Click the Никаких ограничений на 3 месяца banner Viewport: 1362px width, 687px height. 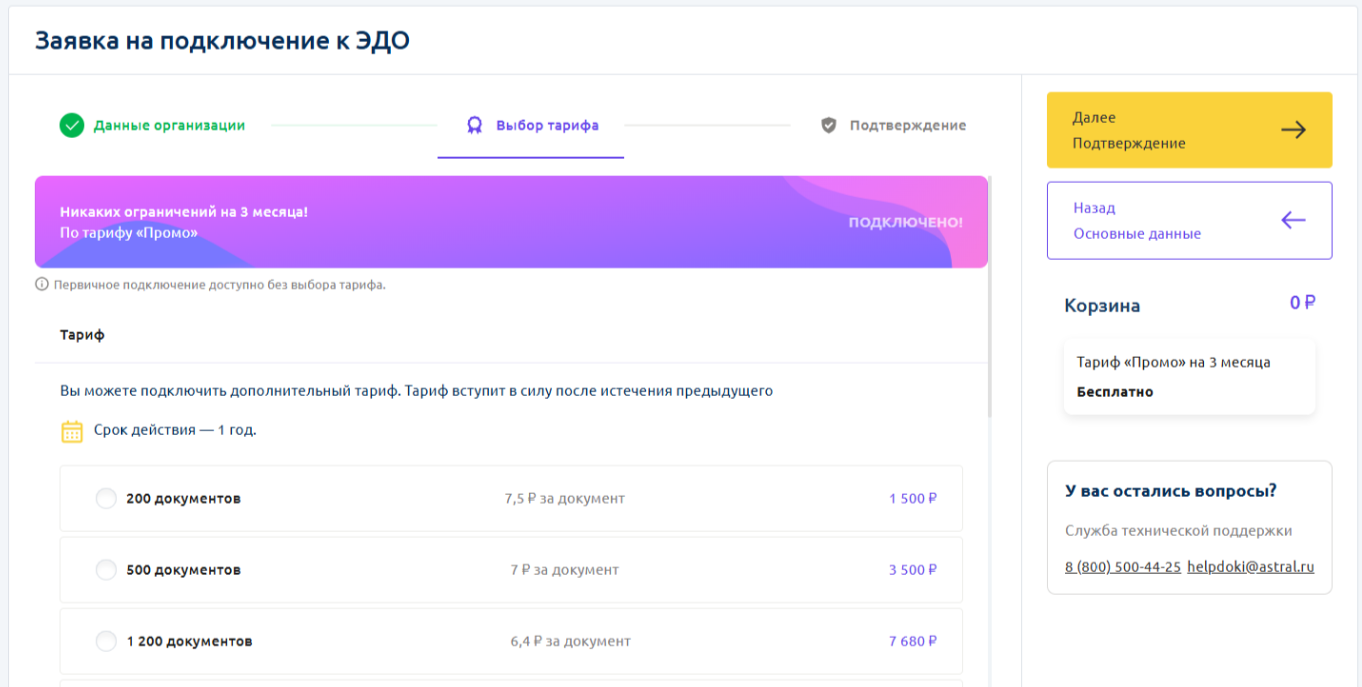(x=511, y=222)
